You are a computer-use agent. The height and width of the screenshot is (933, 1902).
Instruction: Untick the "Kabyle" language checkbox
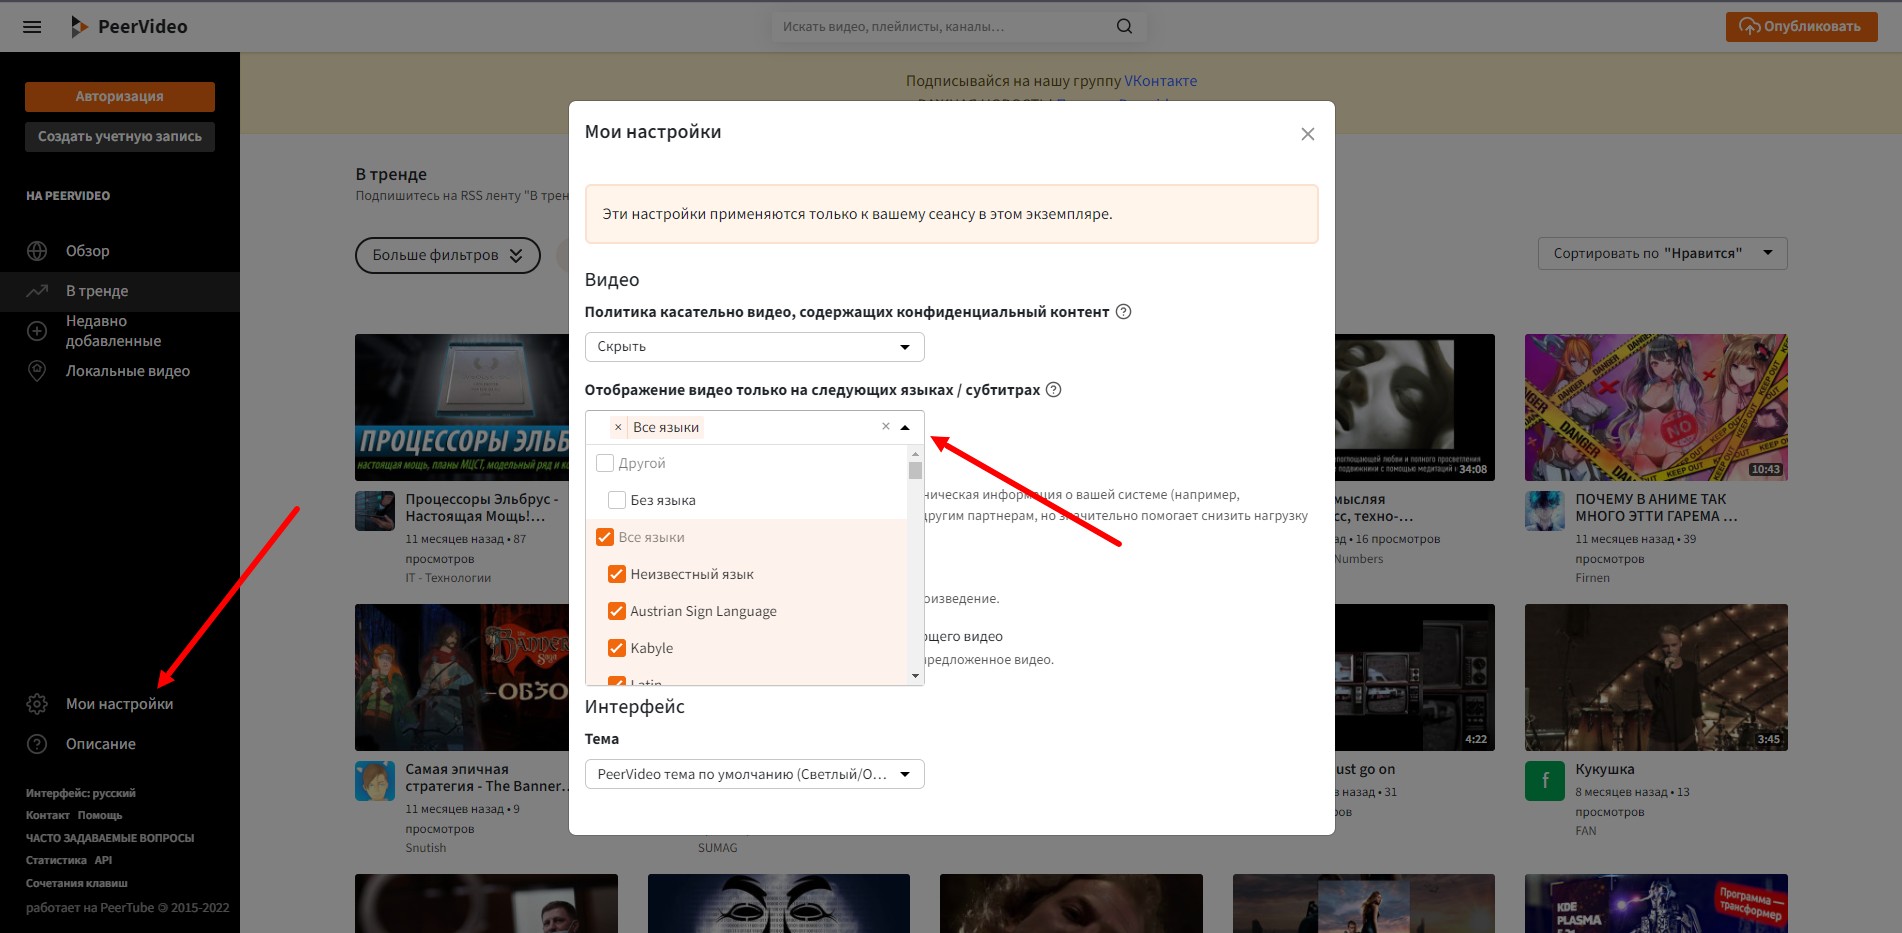tap(617, 648)
